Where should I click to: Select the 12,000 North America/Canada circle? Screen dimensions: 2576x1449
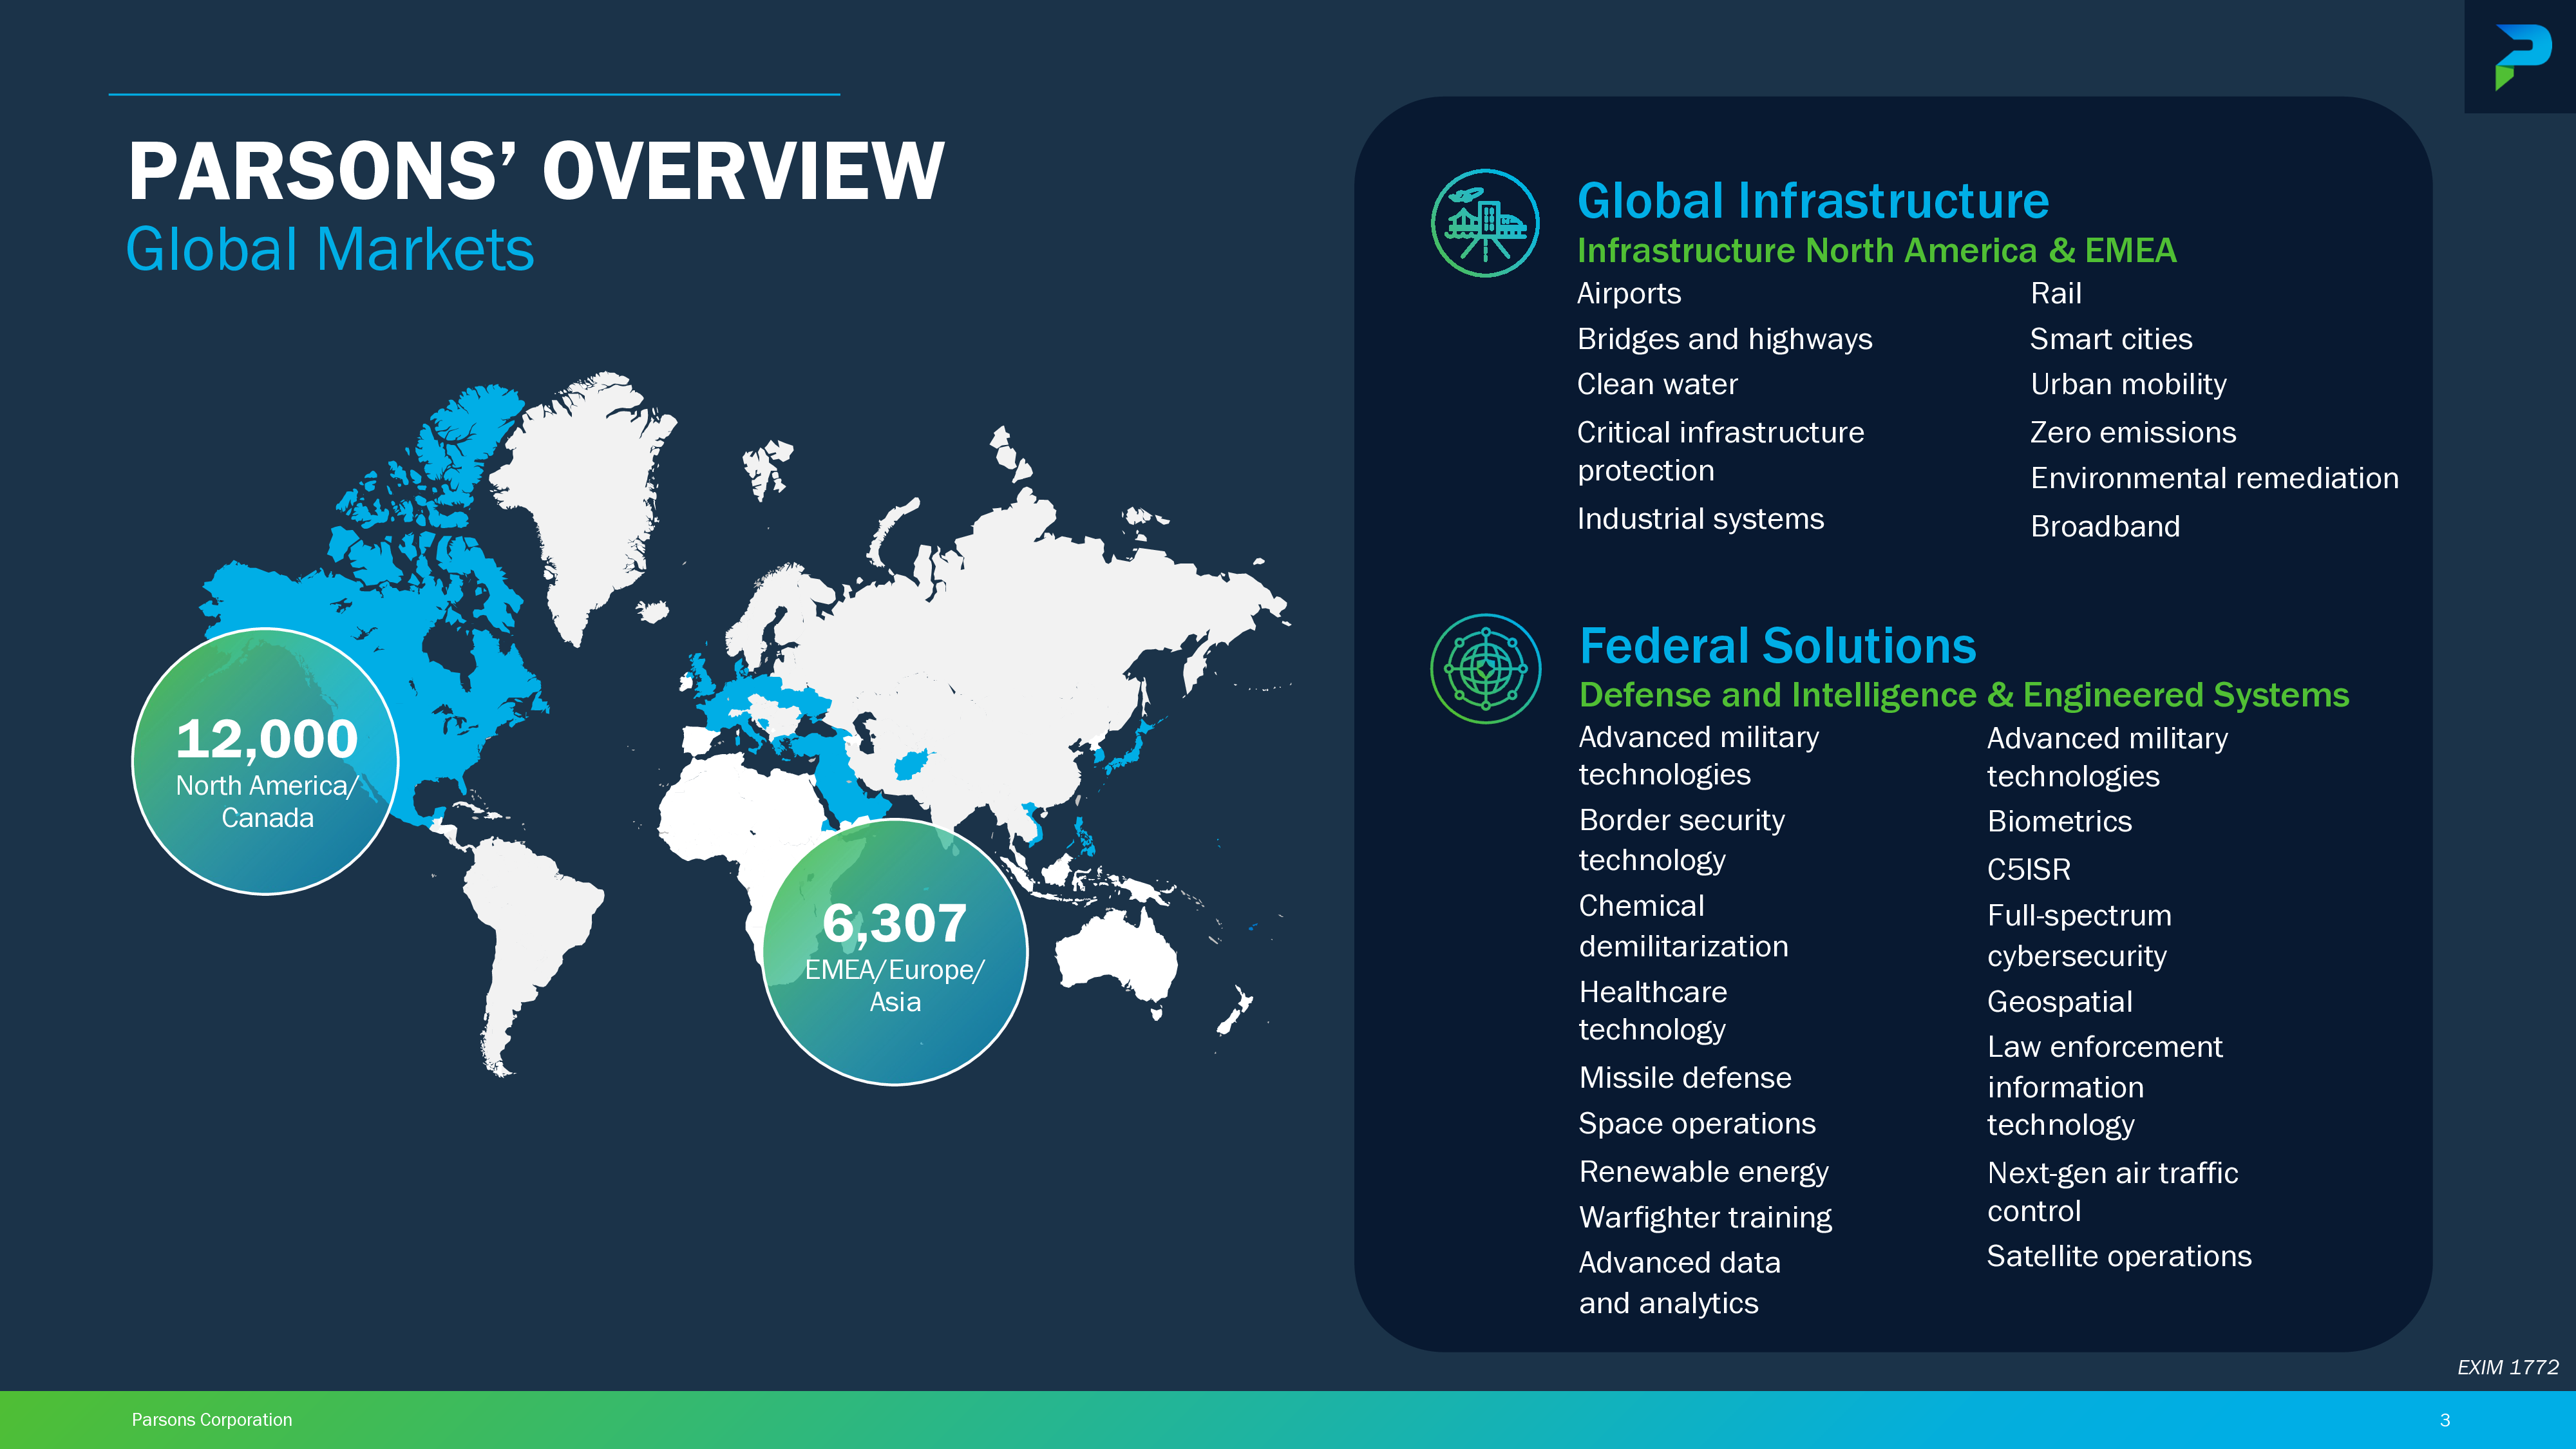266,761
